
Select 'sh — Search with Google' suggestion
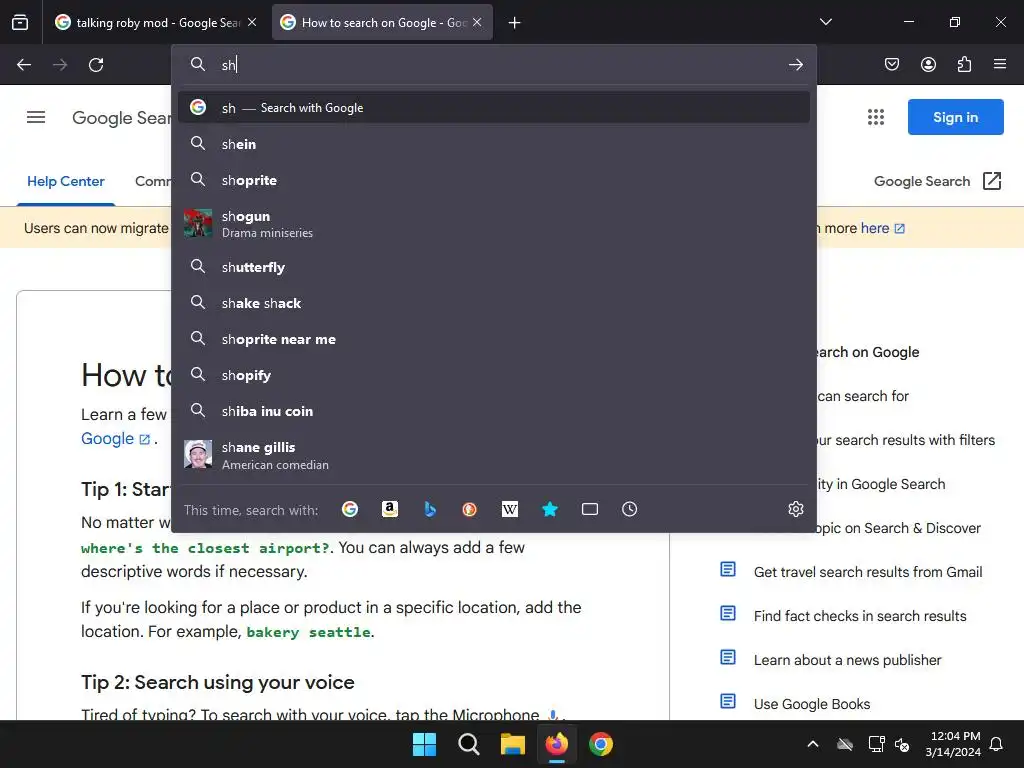494,108
